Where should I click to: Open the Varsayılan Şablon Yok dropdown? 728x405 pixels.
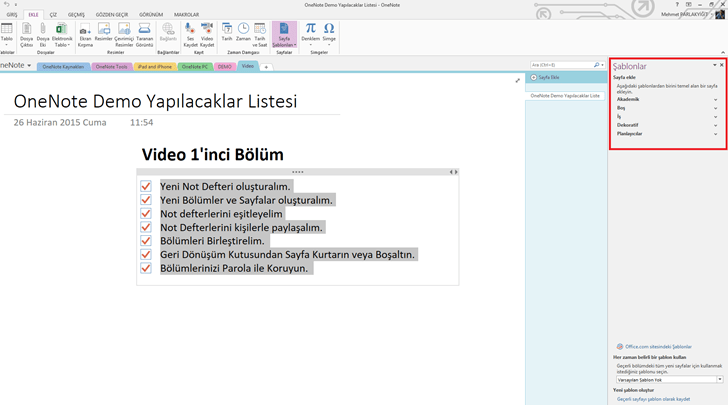(x=720, y=379)
